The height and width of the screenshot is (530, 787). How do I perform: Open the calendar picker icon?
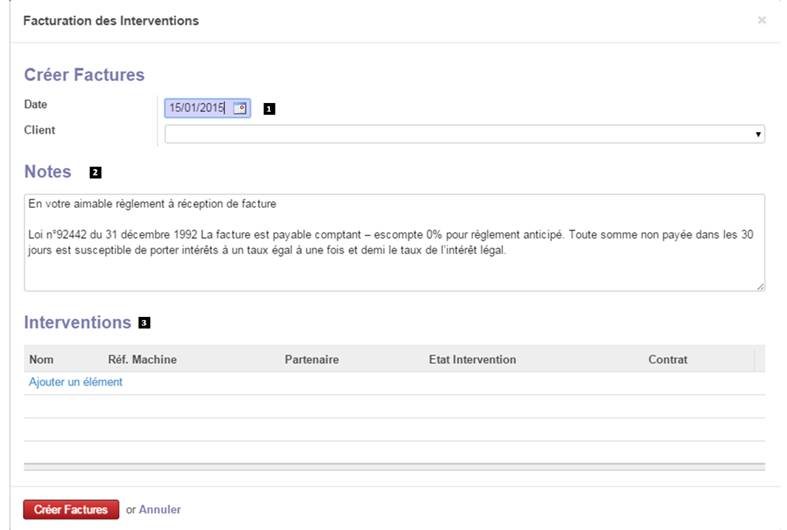[x=240, y=108]
